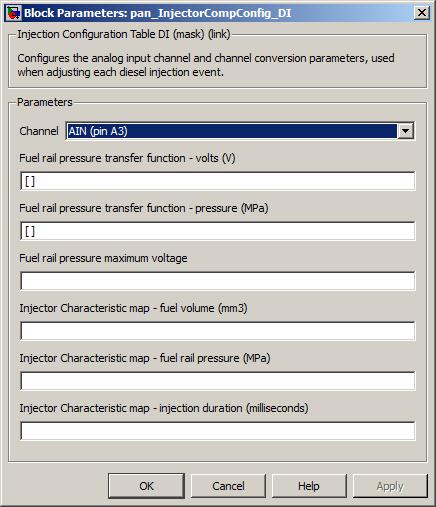Click the Simulink block icon in title bar
This screenshot has height=507, width=436.
coord(13,13)
